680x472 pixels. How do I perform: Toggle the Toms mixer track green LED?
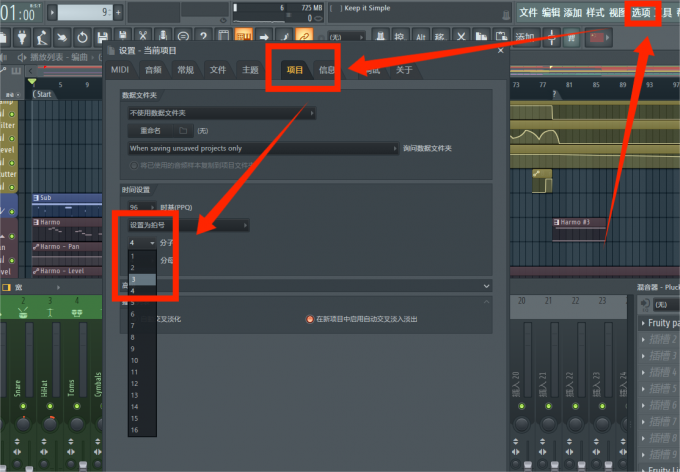77,406
